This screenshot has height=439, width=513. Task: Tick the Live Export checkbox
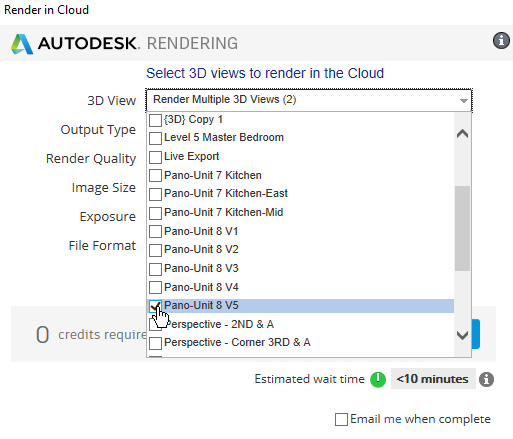tap(155, 157)
